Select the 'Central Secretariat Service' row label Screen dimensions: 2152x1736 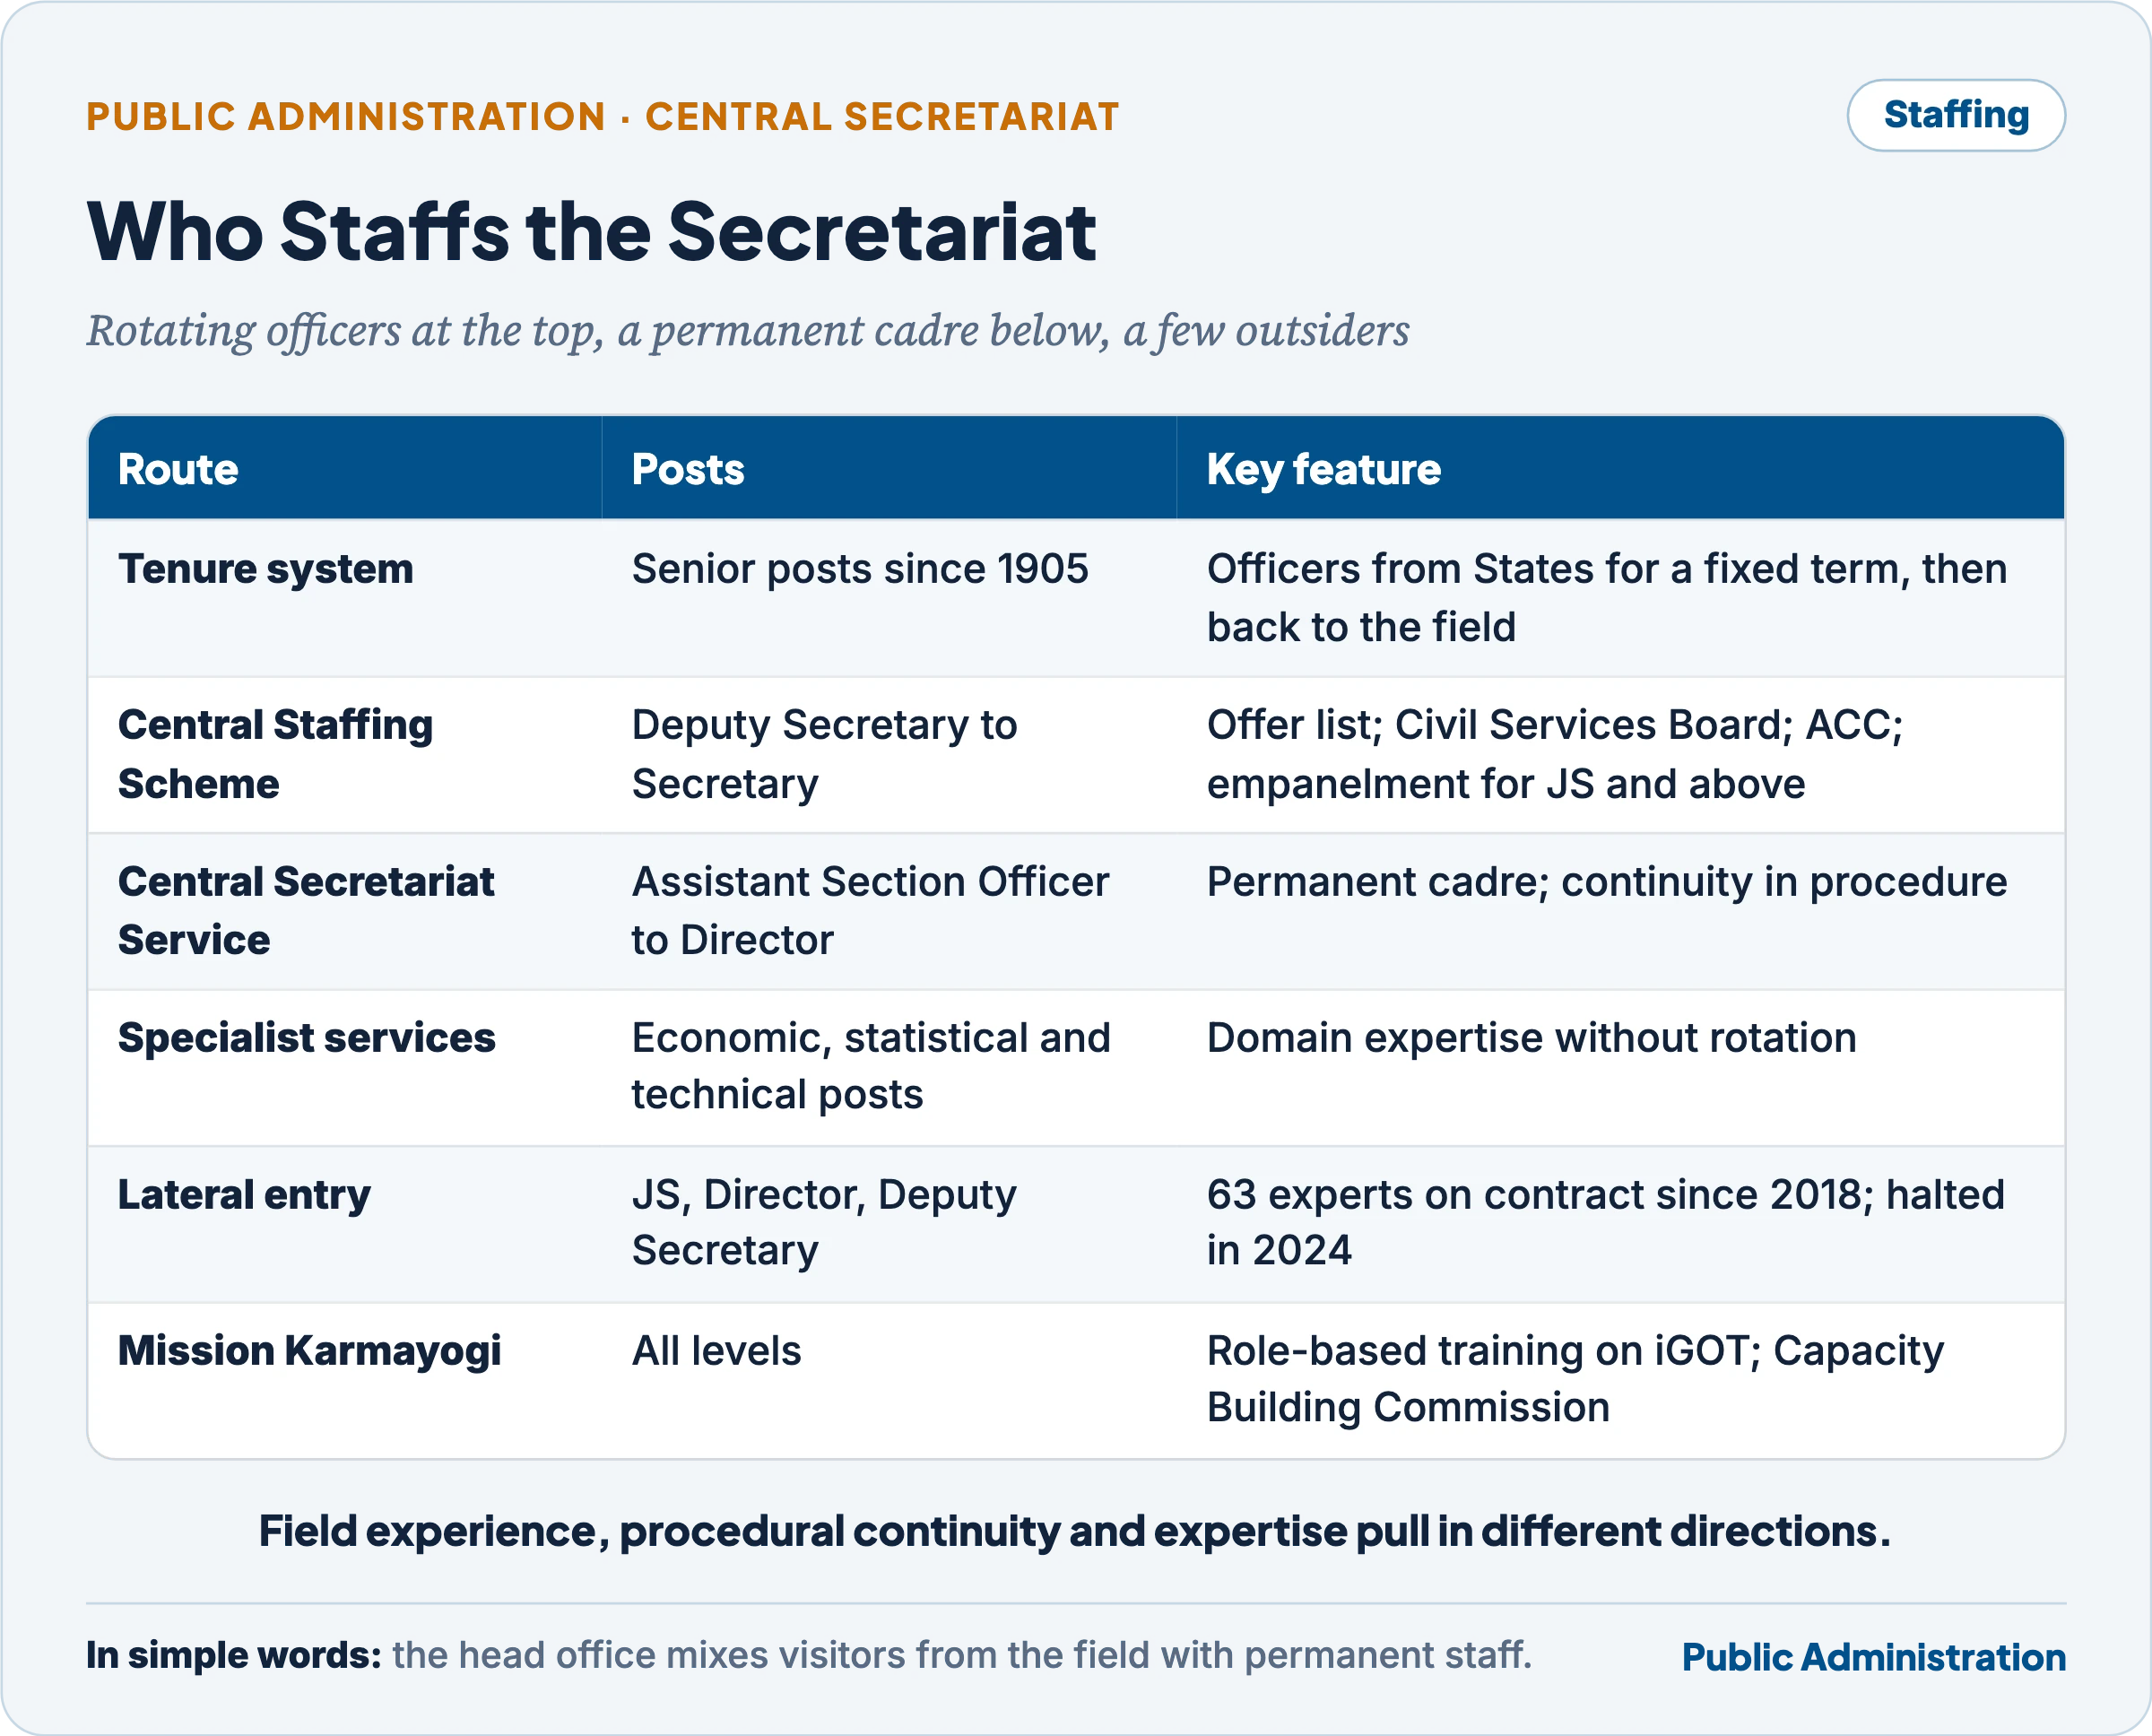coord(306,910)
